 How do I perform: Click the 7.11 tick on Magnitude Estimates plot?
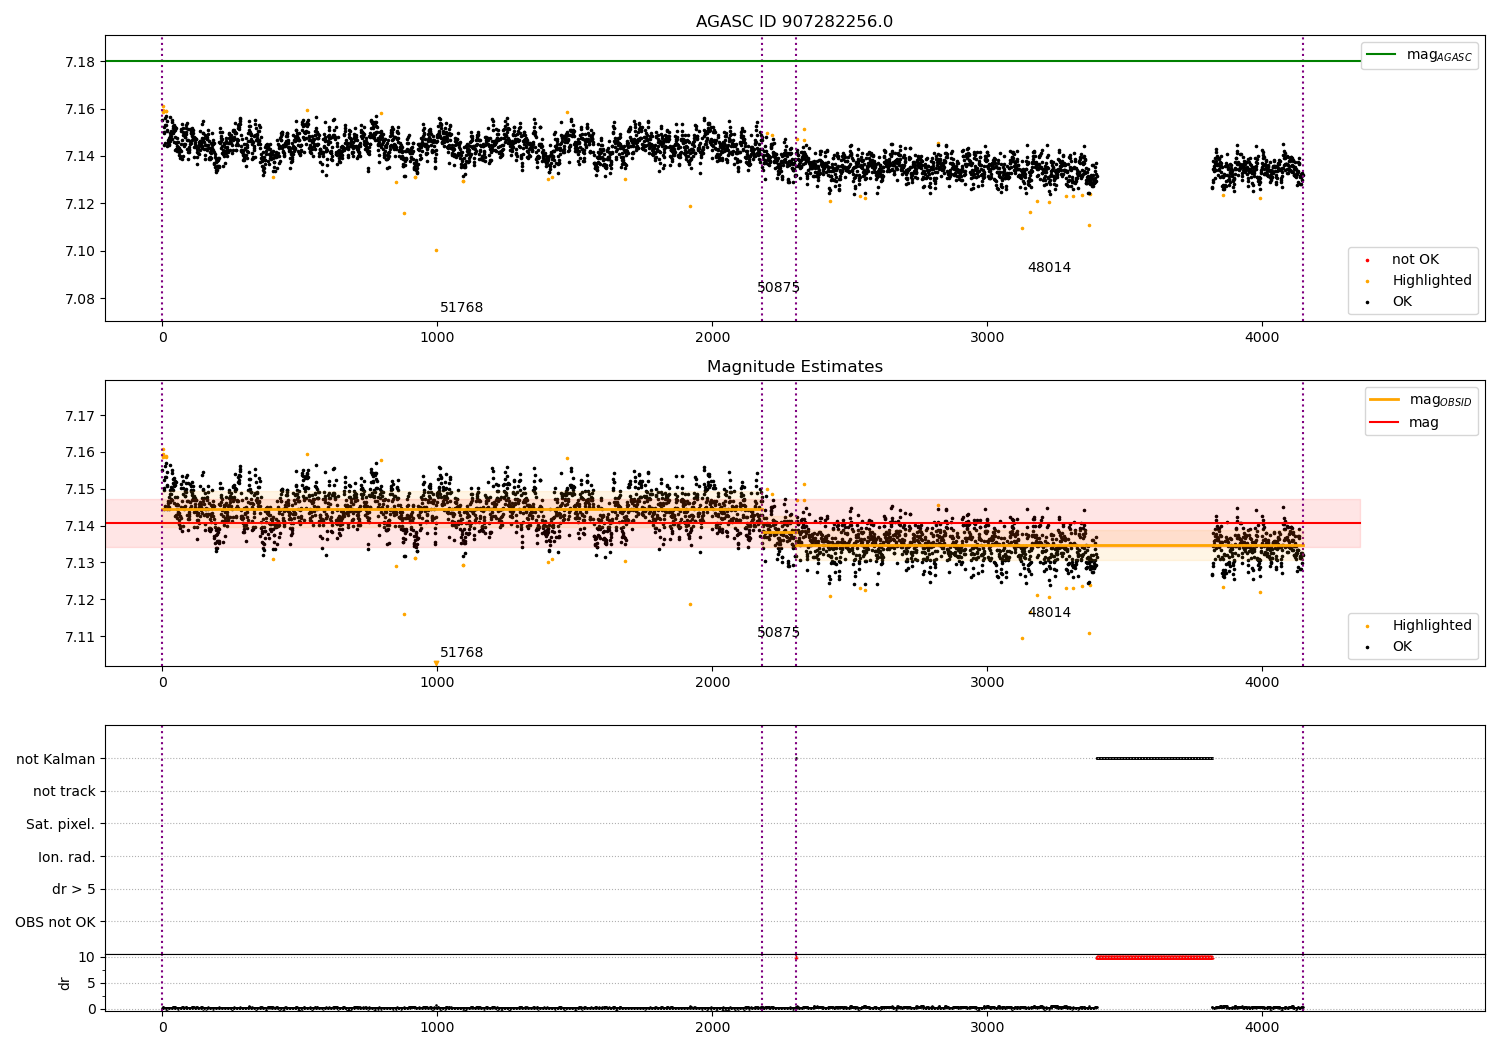79,637
